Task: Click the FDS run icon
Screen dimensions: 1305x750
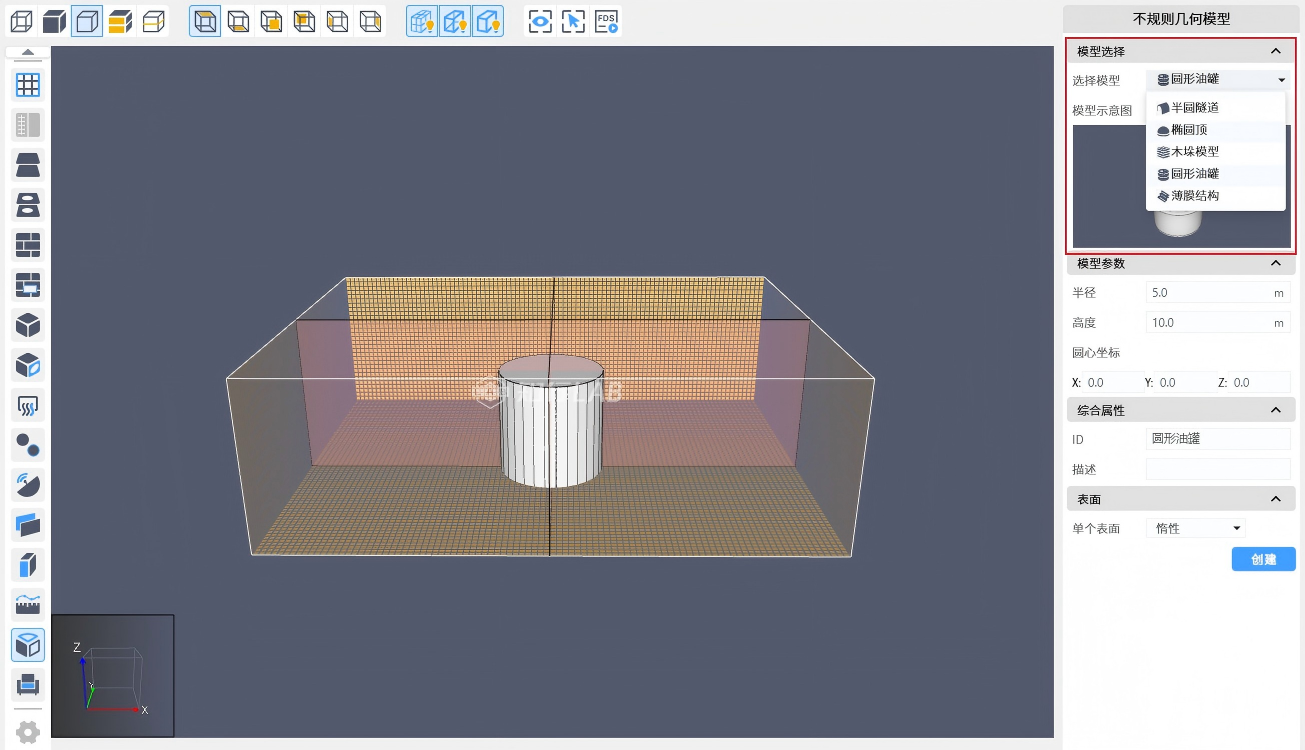Action: click(606, 21)
